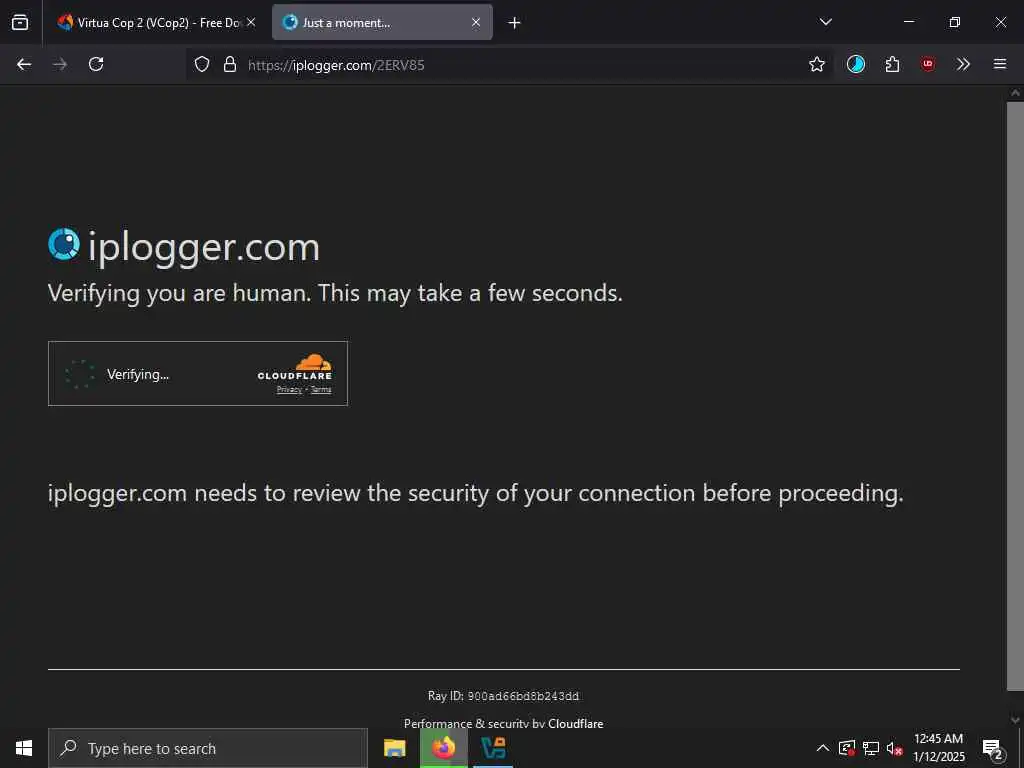The width and height of the screenshot is (1024, 768).
Task: Click the security tray icon with red badge
Action: pyautogui.click(x=846, y=748)
